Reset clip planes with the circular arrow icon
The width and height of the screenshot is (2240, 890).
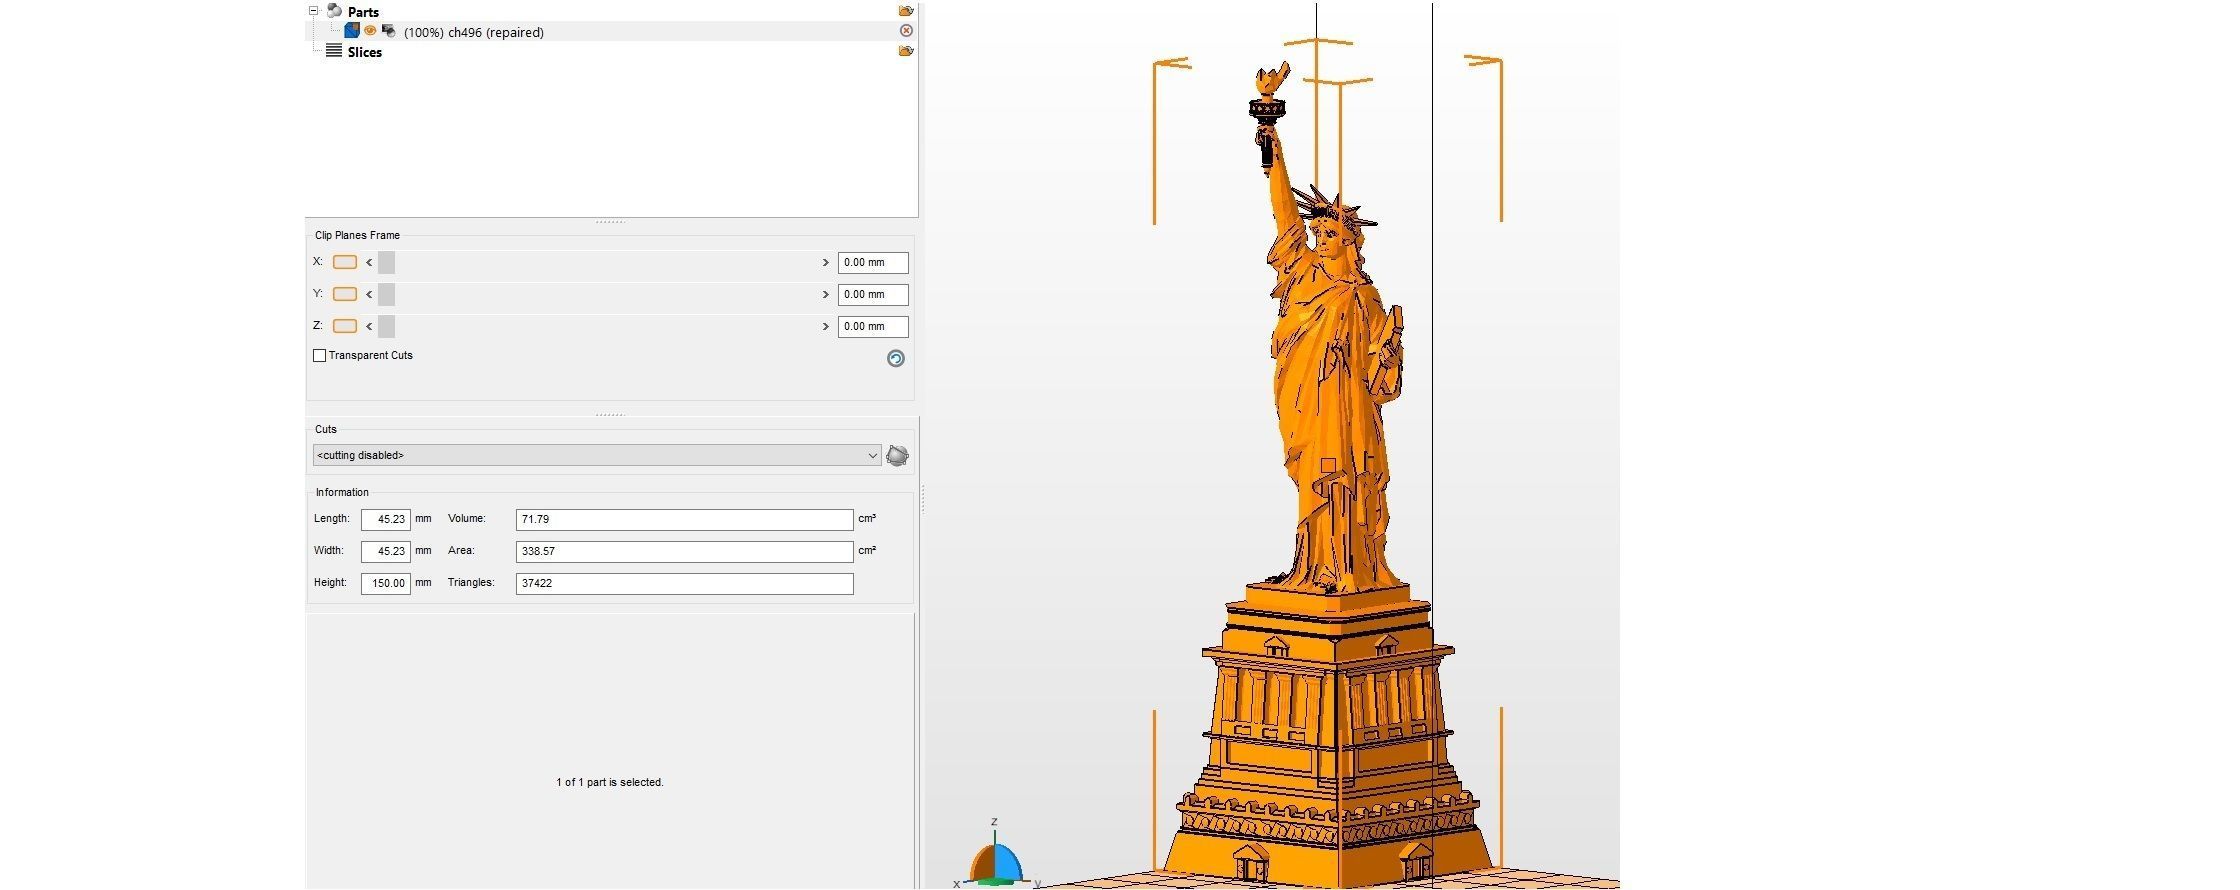pos(896,358)
